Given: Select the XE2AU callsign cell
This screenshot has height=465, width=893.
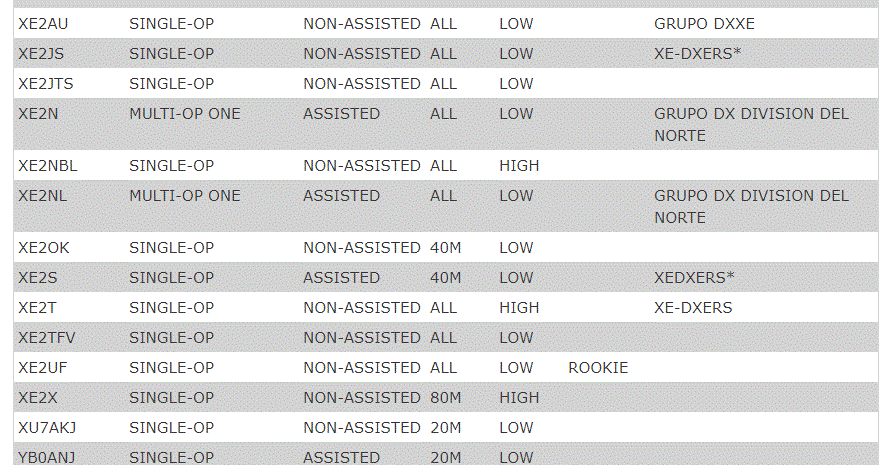Looking at the screenshot, I should pyautogui.click(x=43, y=24).
